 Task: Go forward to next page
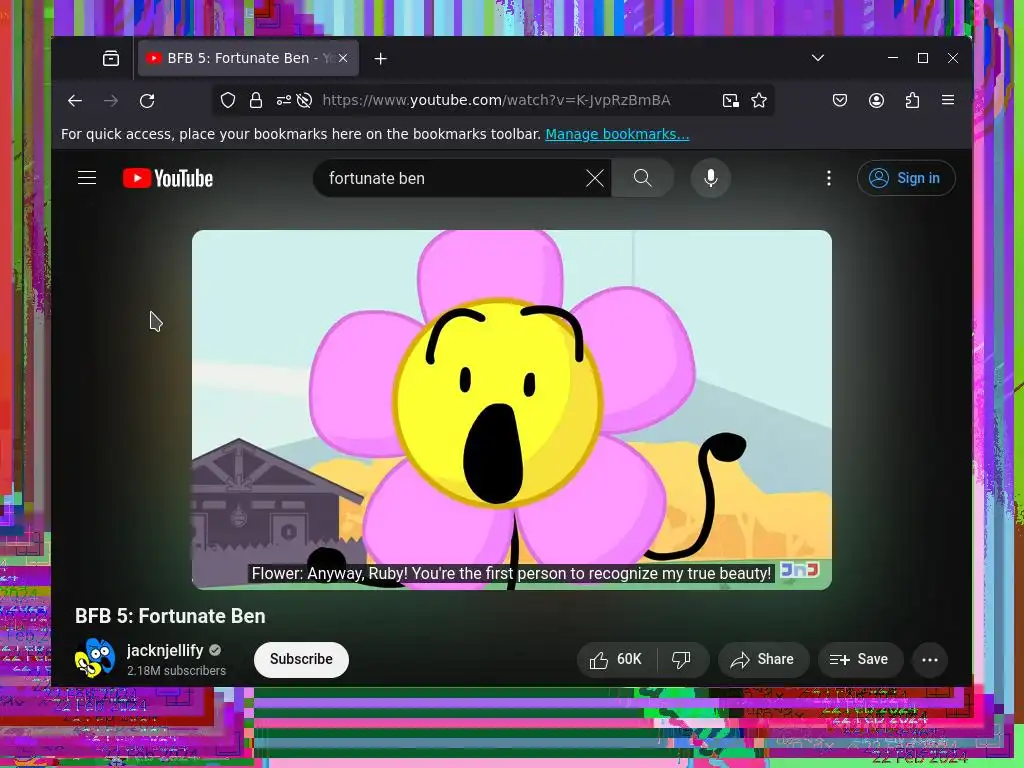[111, 101]
